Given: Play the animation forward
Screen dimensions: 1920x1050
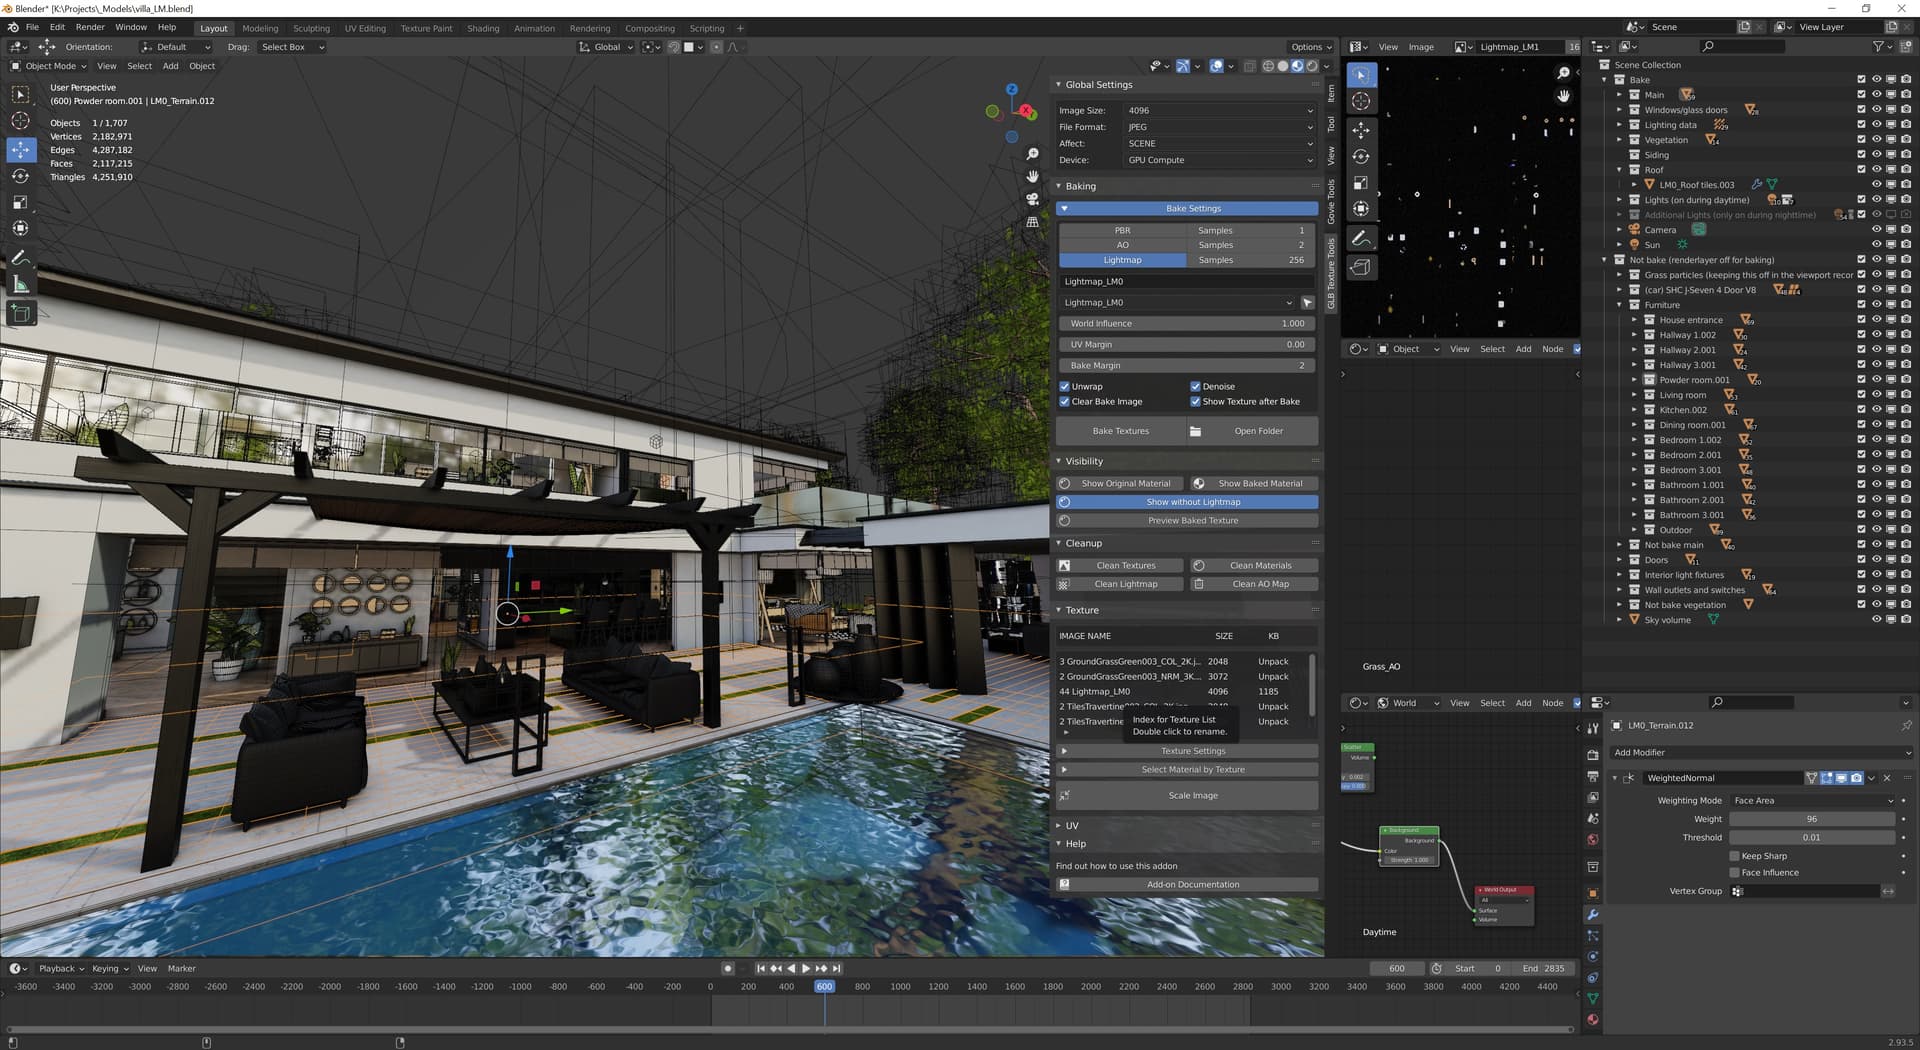Looking at the screenshot, I should (806, 968).
